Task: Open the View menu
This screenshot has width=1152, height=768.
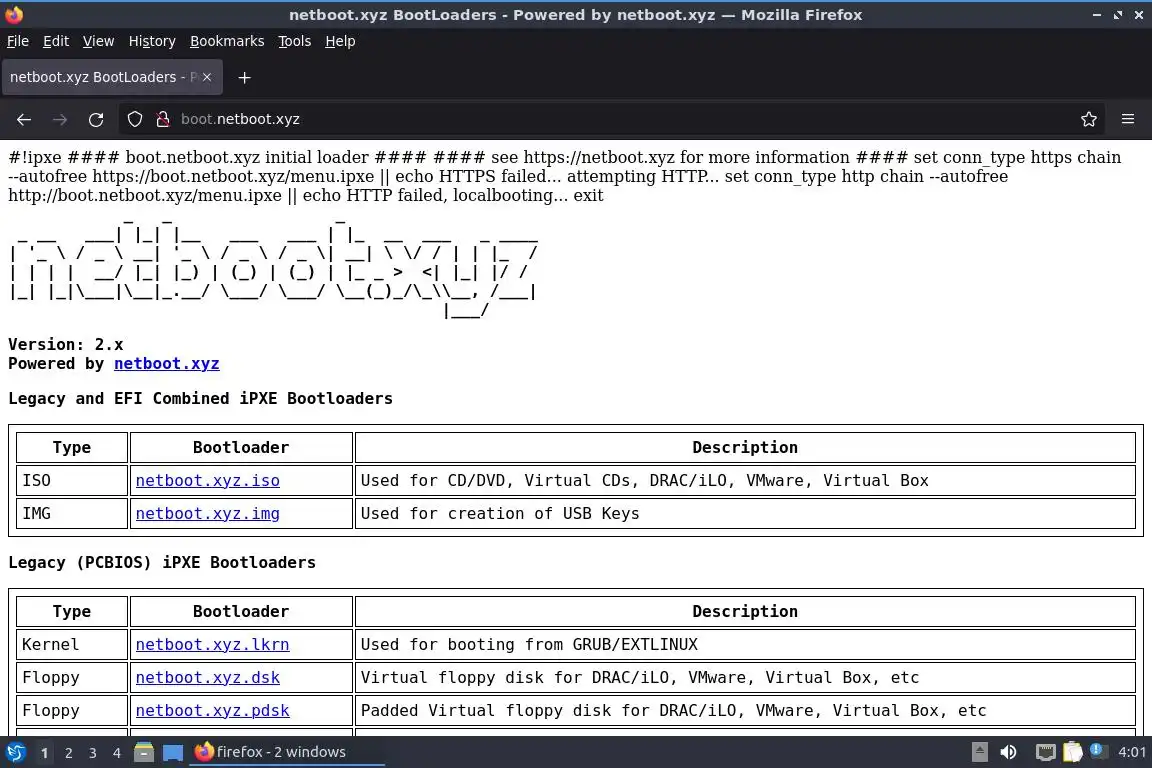Action: pos(98,41)
